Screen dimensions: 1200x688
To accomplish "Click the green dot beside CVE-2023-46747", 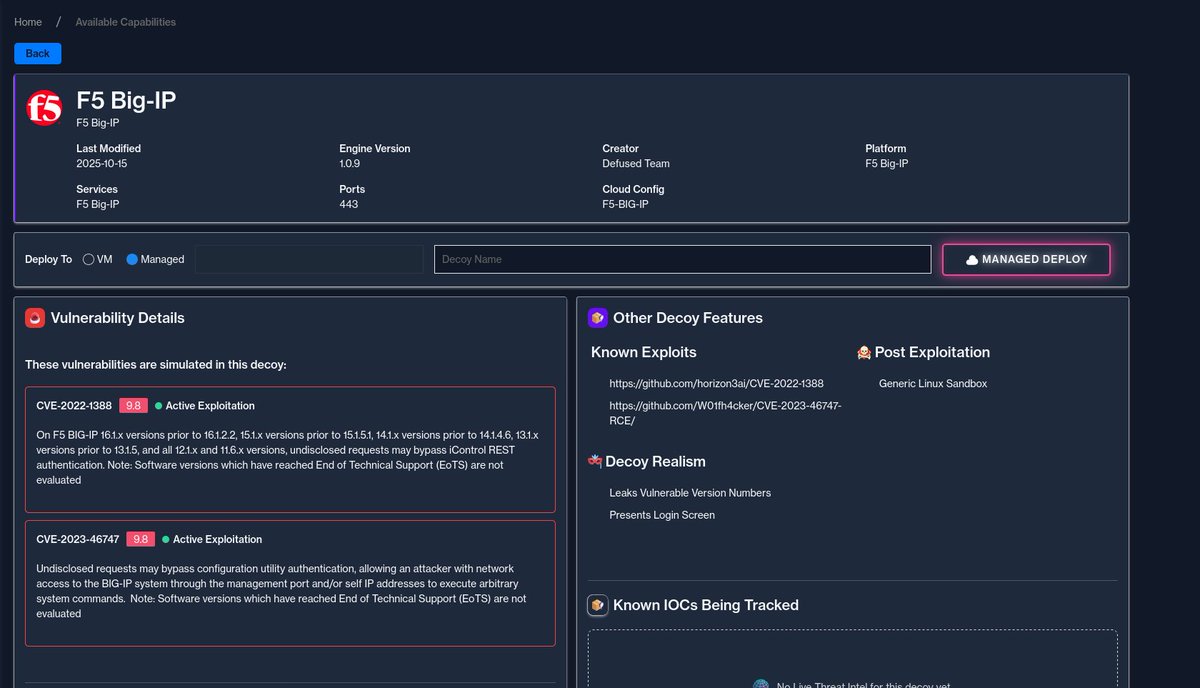I will (x=165, y=539).
